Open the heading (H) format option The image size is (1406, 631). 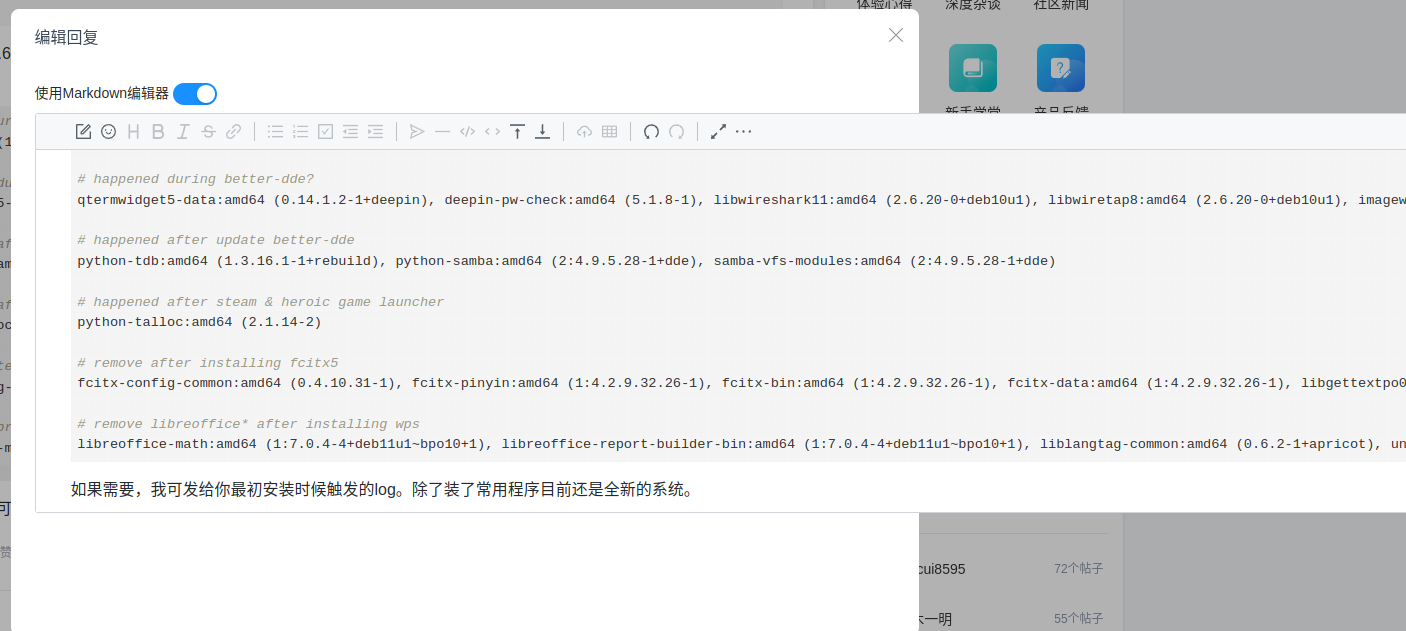pos(134,131)
